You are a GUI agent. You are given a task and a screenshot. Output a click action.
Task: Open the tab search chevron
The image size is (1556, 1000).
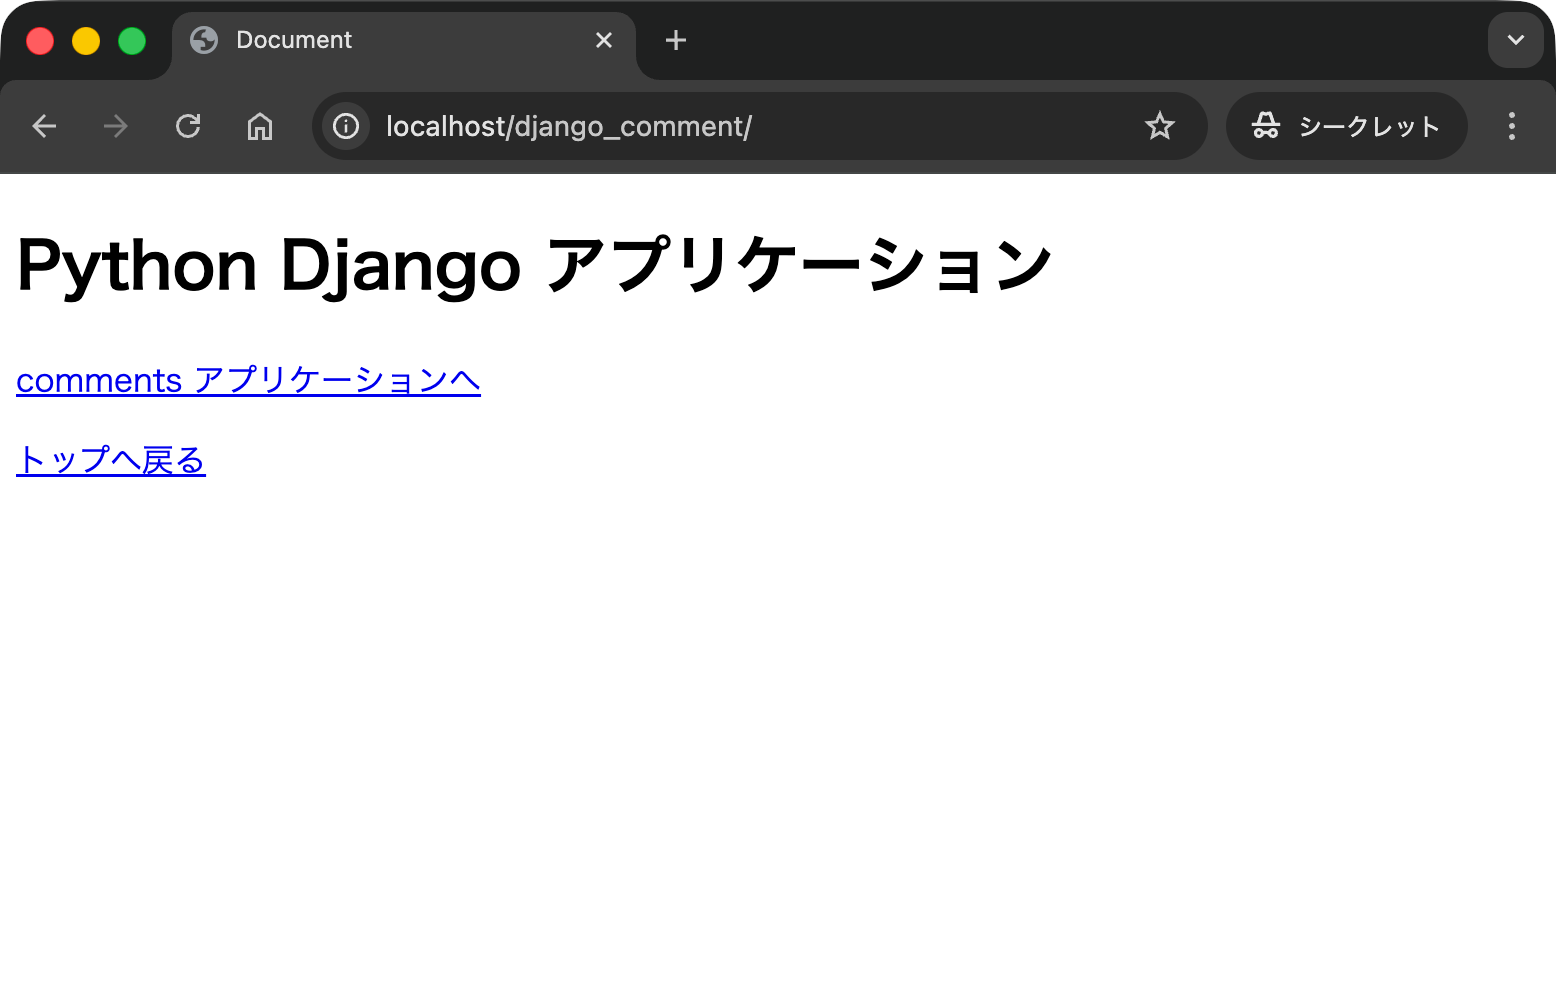click(x=1515, y=40)
